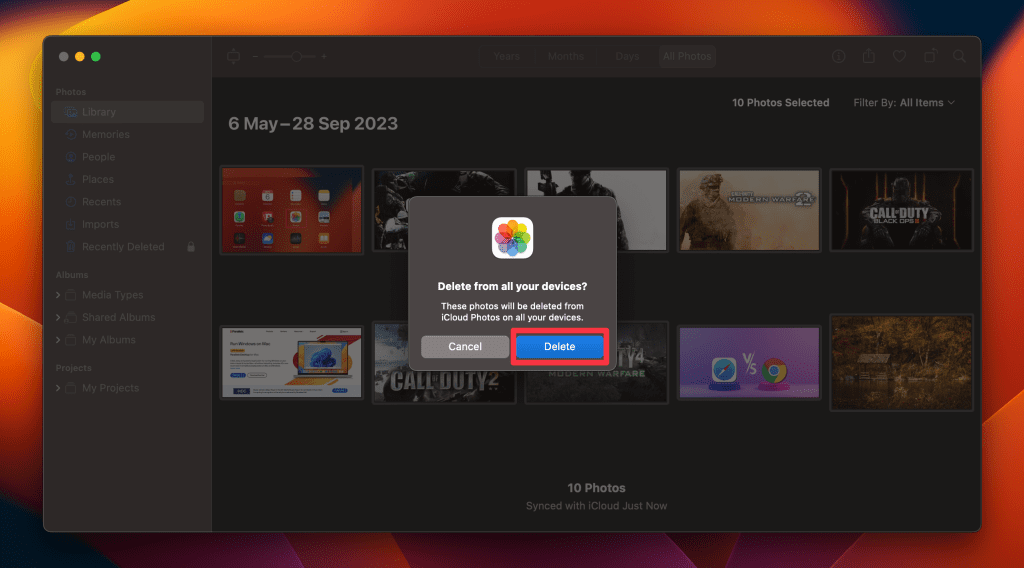This screenshot has height=568, width=1024.
Task: Click the Library icon in sidebar
Action: click(x=71, y=112)
